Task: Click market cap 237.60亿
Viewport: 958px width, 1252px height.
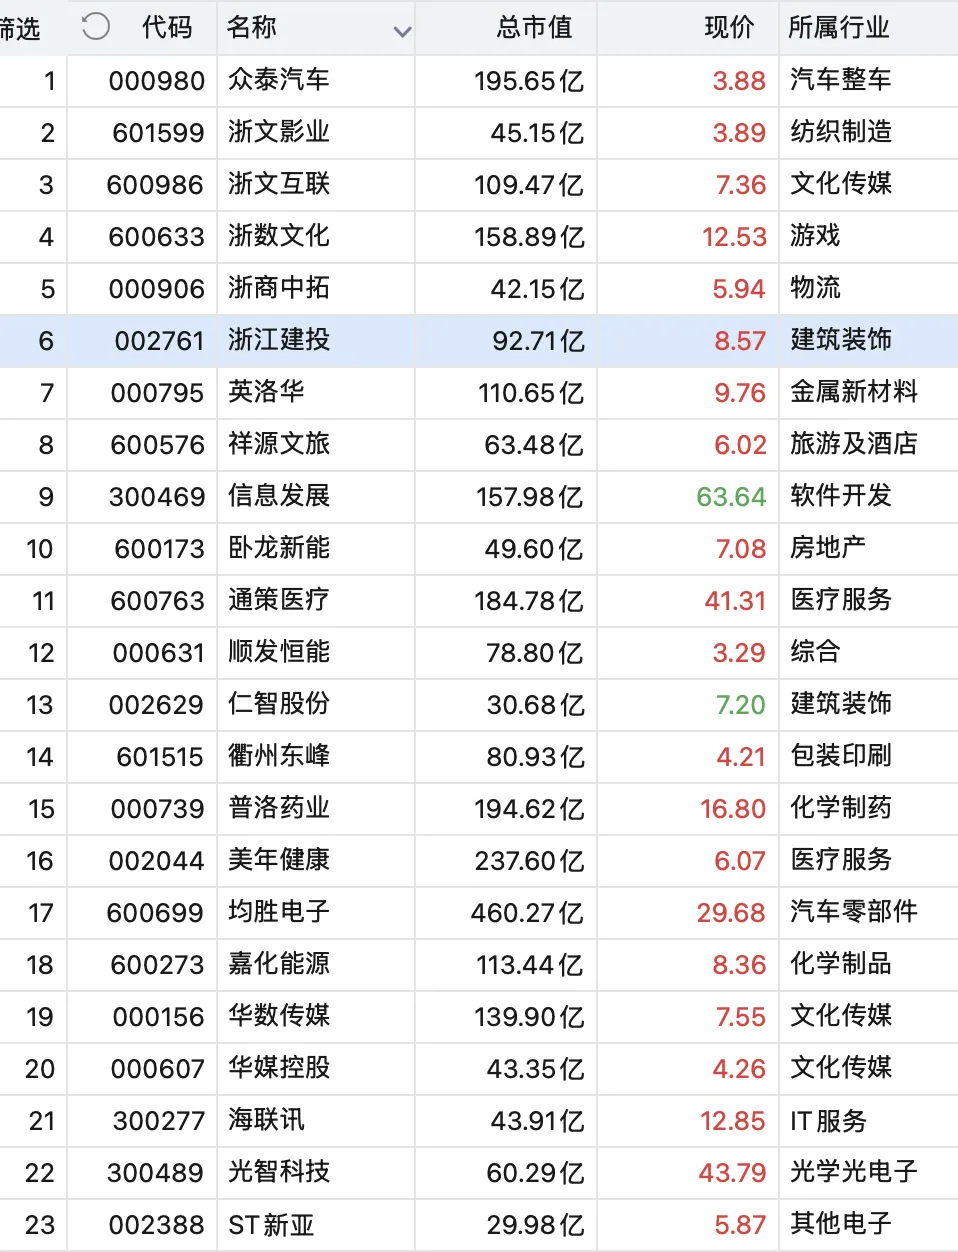Action: [529, 861]
